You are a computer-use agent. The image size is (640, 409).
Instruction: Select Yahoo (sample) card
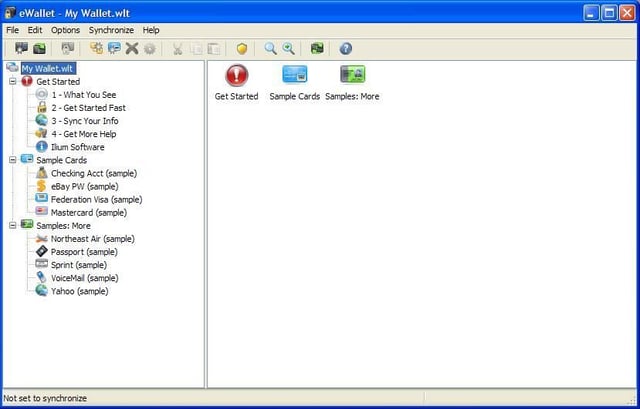(x=80, y=291)
